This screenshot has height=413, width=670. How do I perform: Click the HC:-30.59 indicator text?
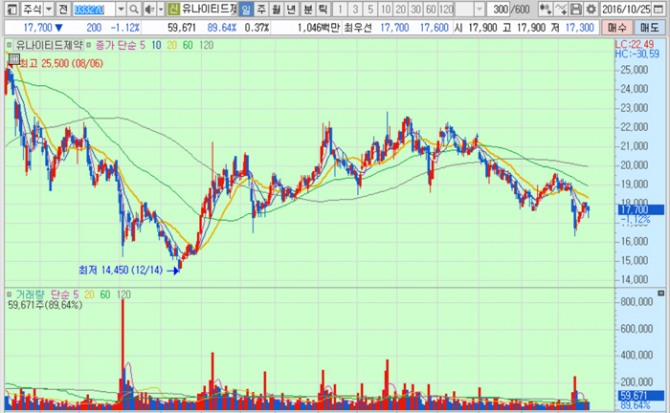pos(637,54)
